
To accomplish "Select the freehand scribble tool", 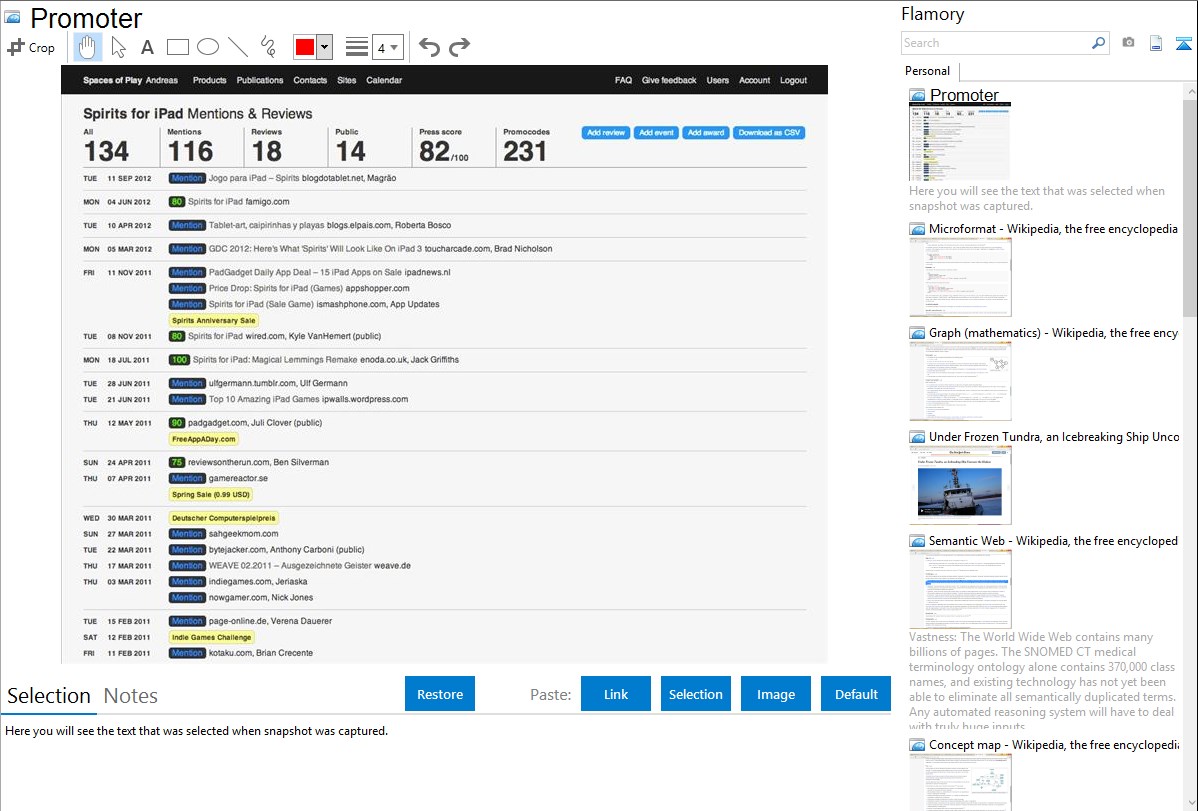I will point(268,47).
